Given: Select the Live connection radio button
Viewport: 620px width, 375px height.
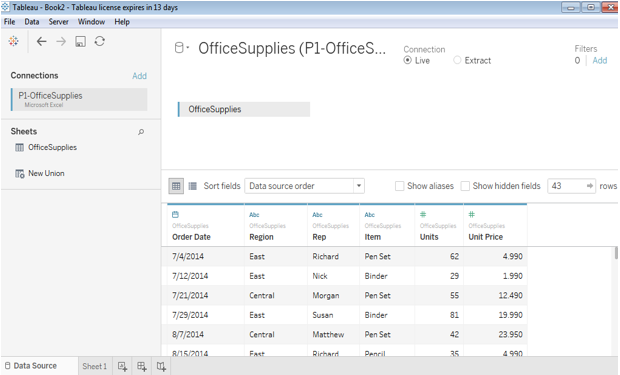Looking at the screenshot, I should (407, 60).
